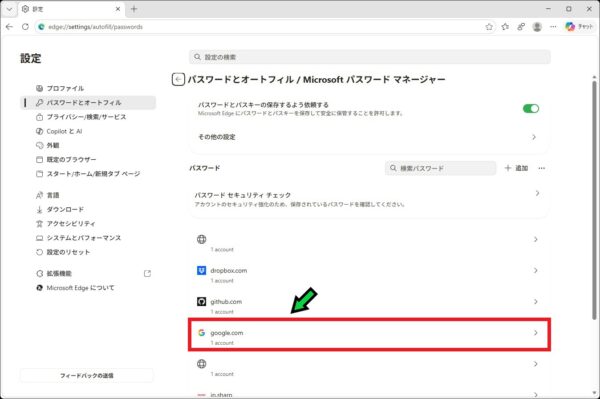Open the github.com password entry

click(368, 306)
